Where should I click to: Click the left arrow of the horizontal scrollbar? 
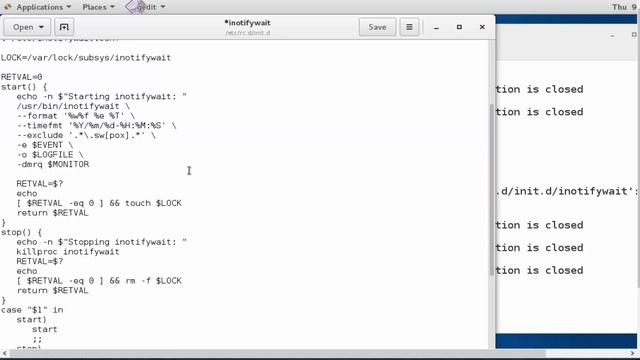[x=4, y=353]
